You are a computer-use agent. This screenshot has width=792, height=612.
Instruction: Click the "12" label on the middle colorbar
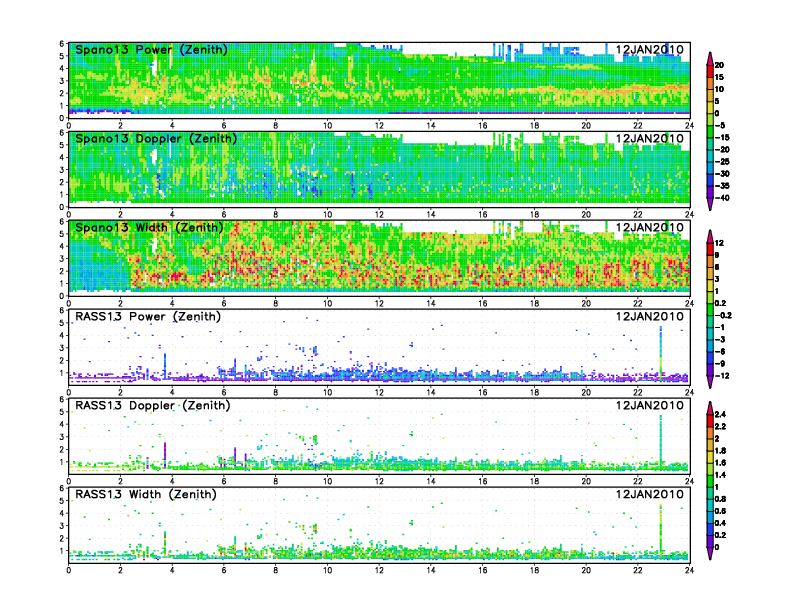tap(719, 243)
